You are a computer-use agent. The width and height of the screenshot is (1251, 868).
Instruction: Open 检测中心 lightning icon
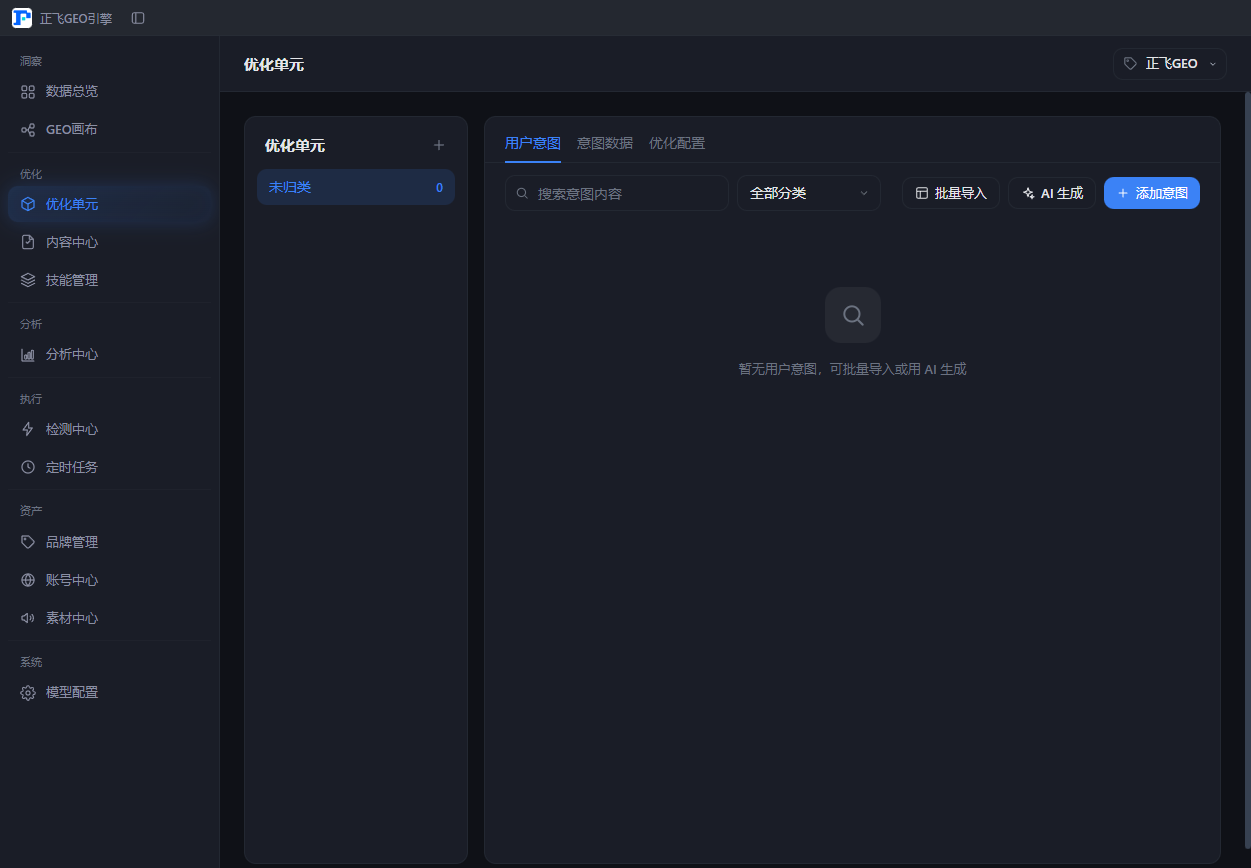click(28, 429)
